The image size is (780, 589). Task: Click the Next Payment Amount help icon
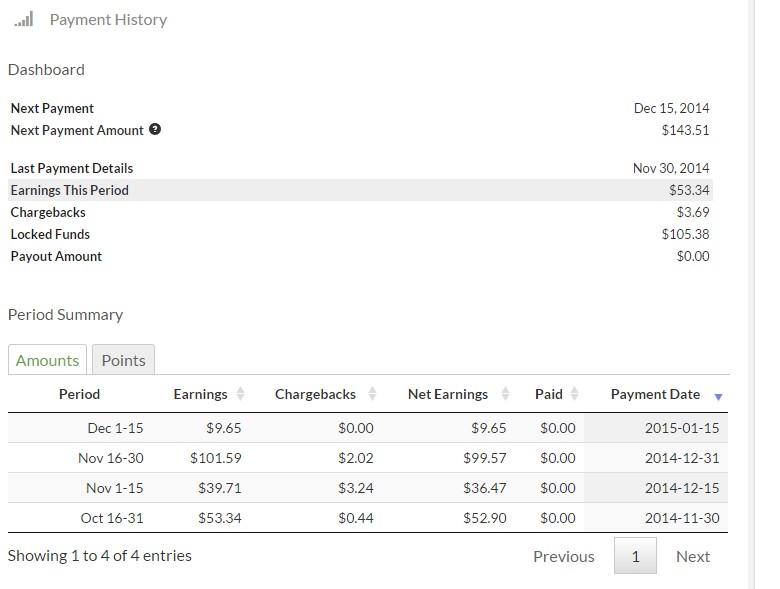(155, 130)
